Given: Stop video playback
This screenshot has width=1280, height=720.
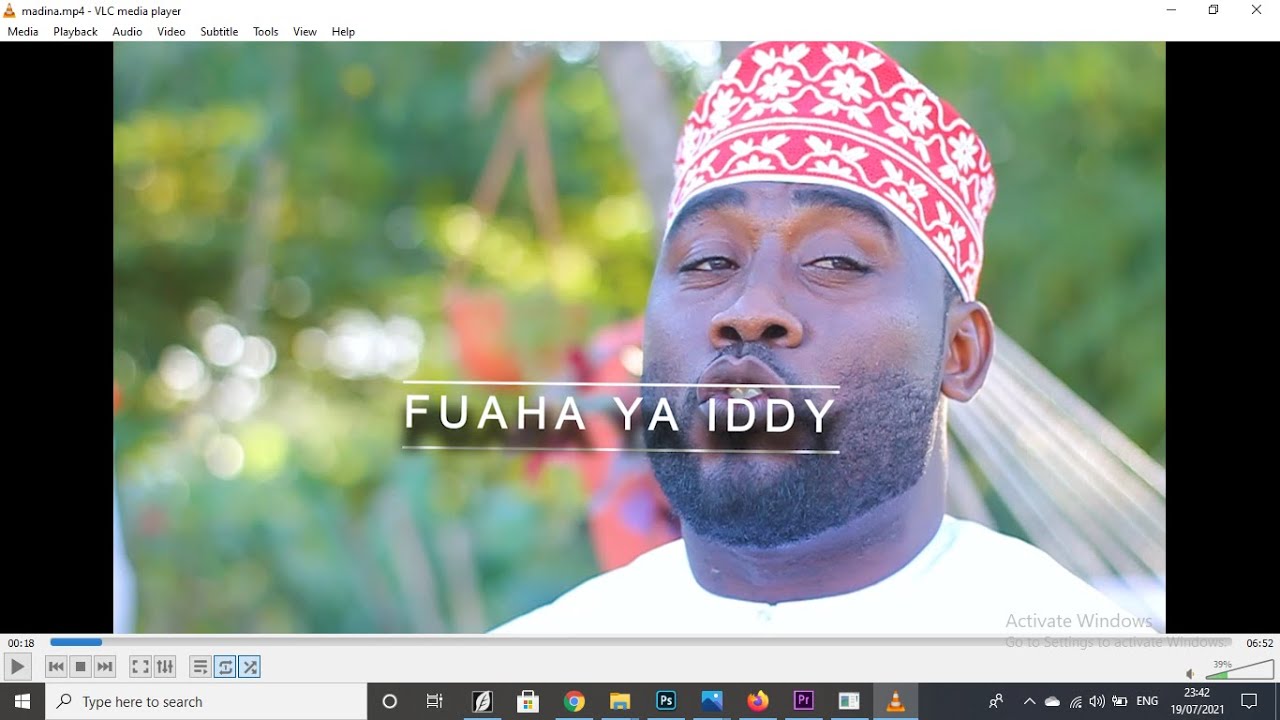Looking at the screenshot, I should 81,667.
